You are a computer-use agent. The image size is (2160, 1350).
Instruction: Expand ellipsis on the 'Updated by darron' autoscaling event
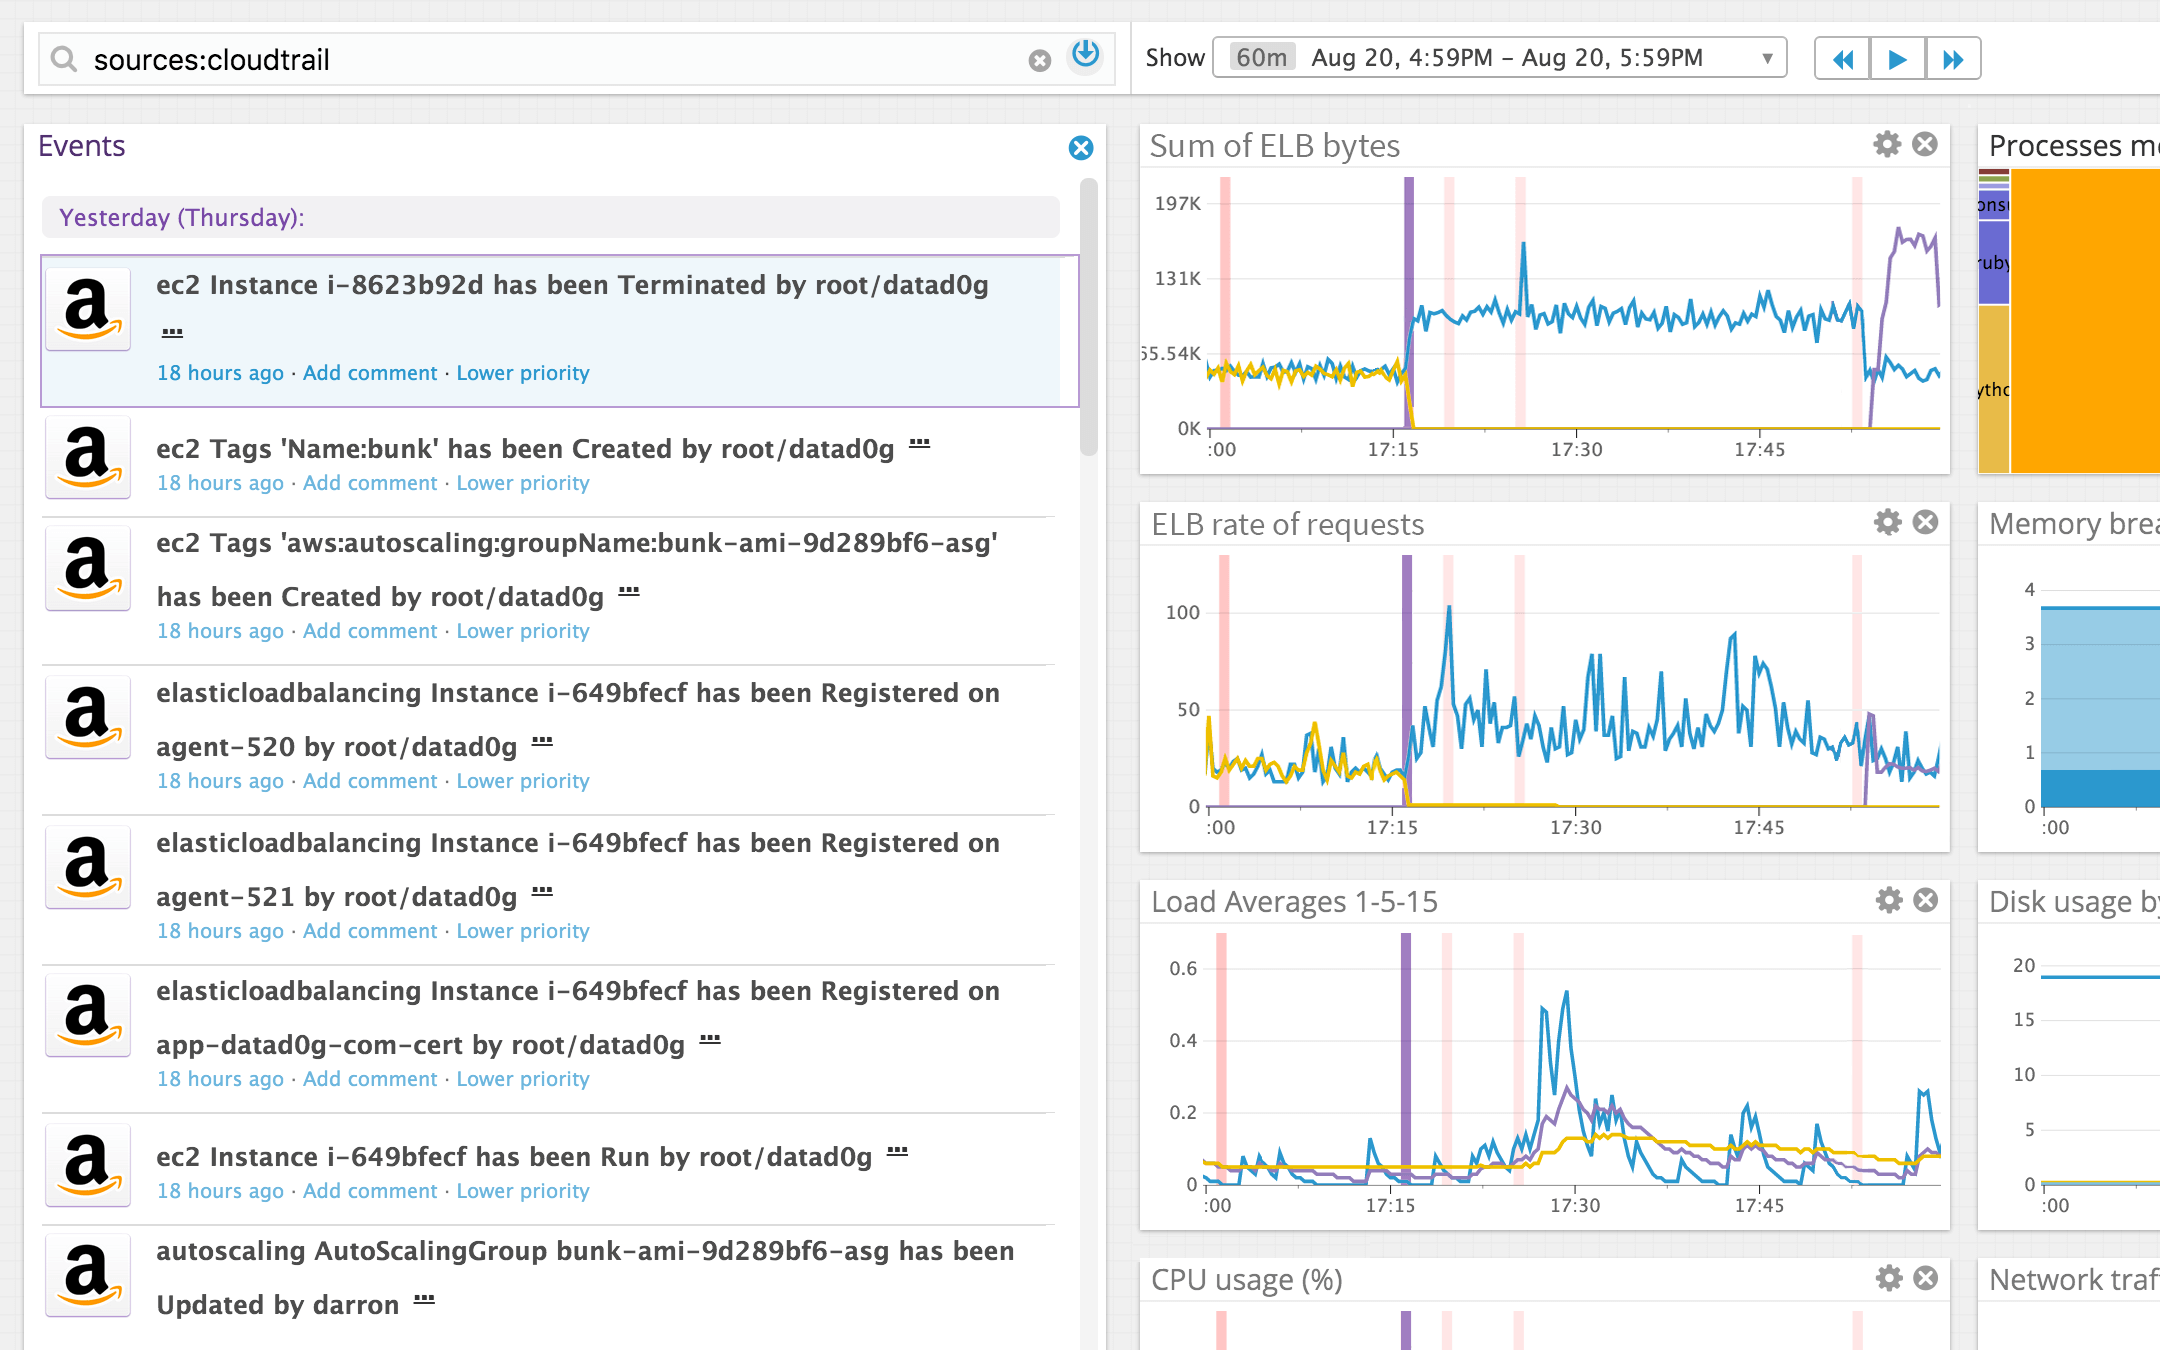coord(424,1300)
